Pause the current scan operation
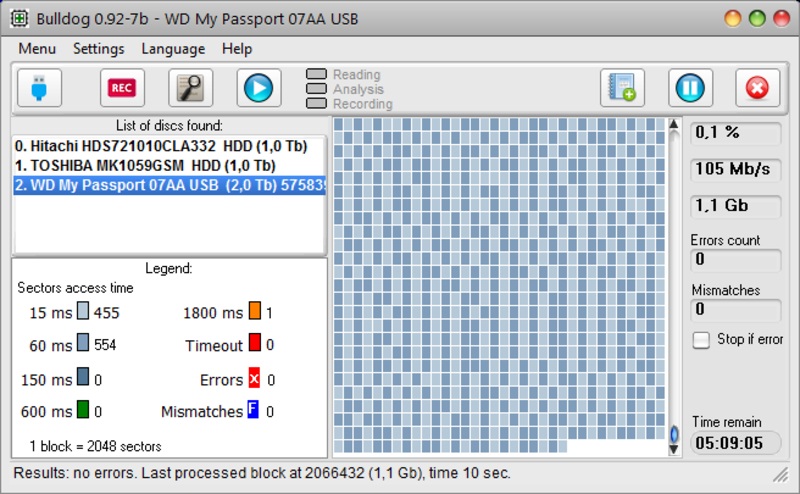This screenshot has height=494, width=800. pos(688,88)
